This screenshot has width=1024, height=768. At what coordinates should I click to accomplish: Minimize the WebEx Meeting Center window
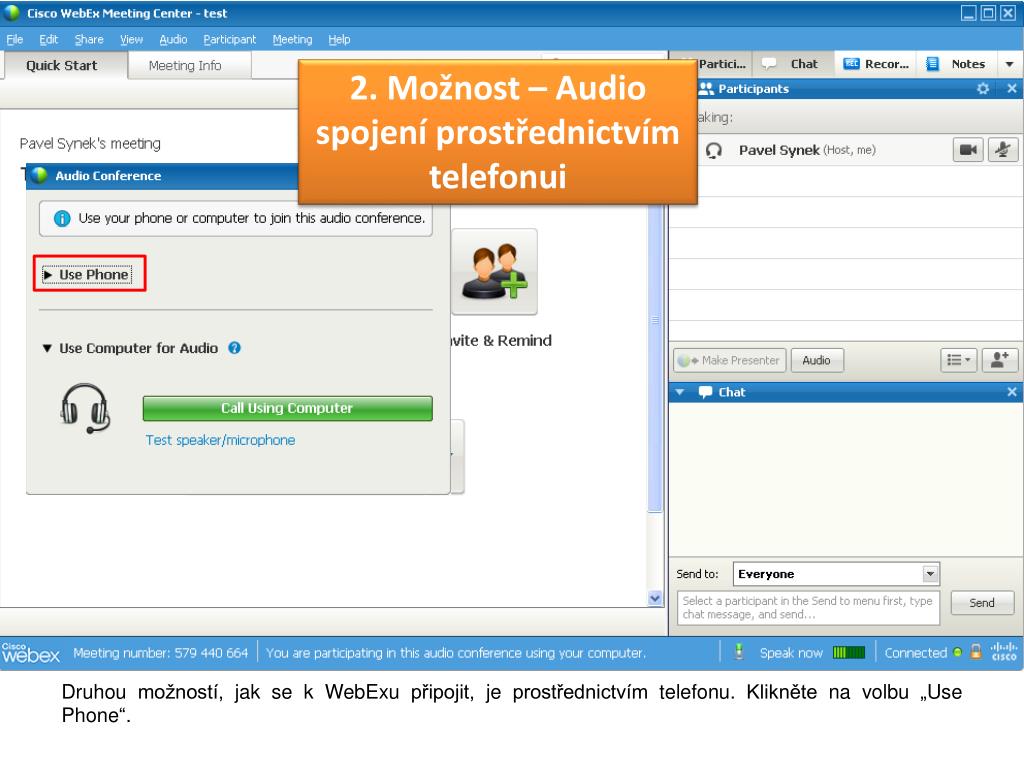coord(968,13)
